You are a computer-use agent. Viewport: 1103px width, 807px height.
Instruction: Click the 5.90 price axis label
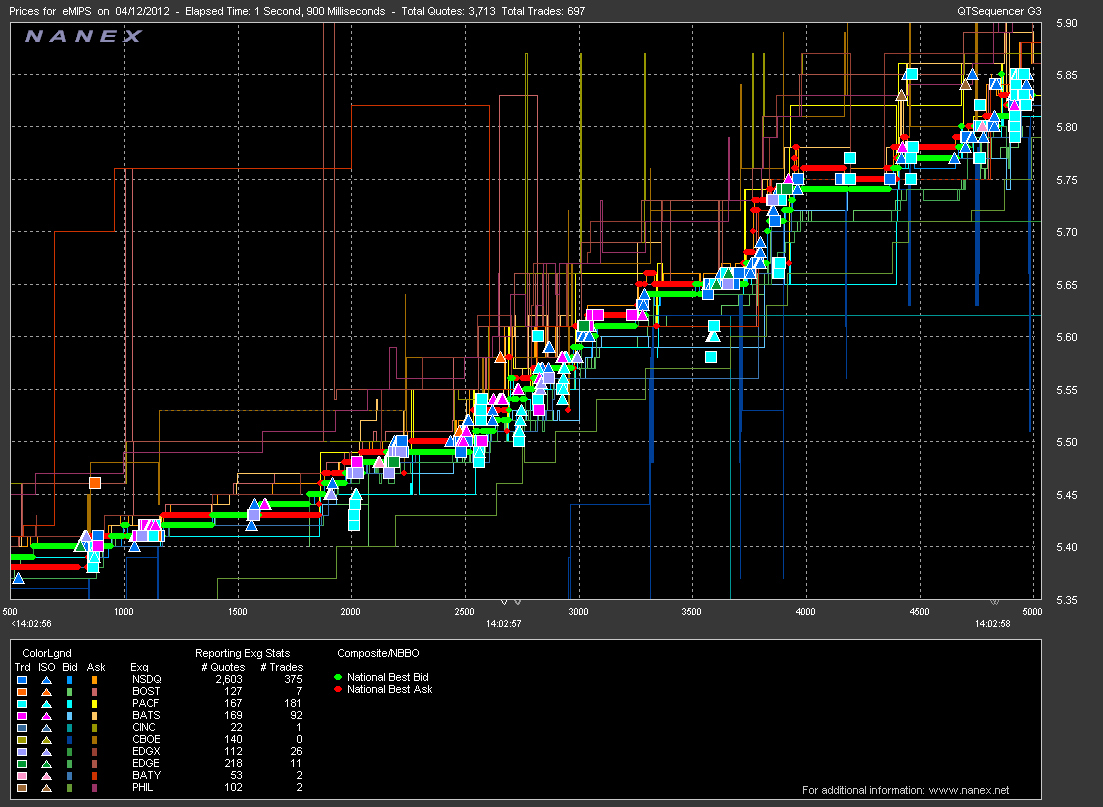click(x=1067, y=23)
